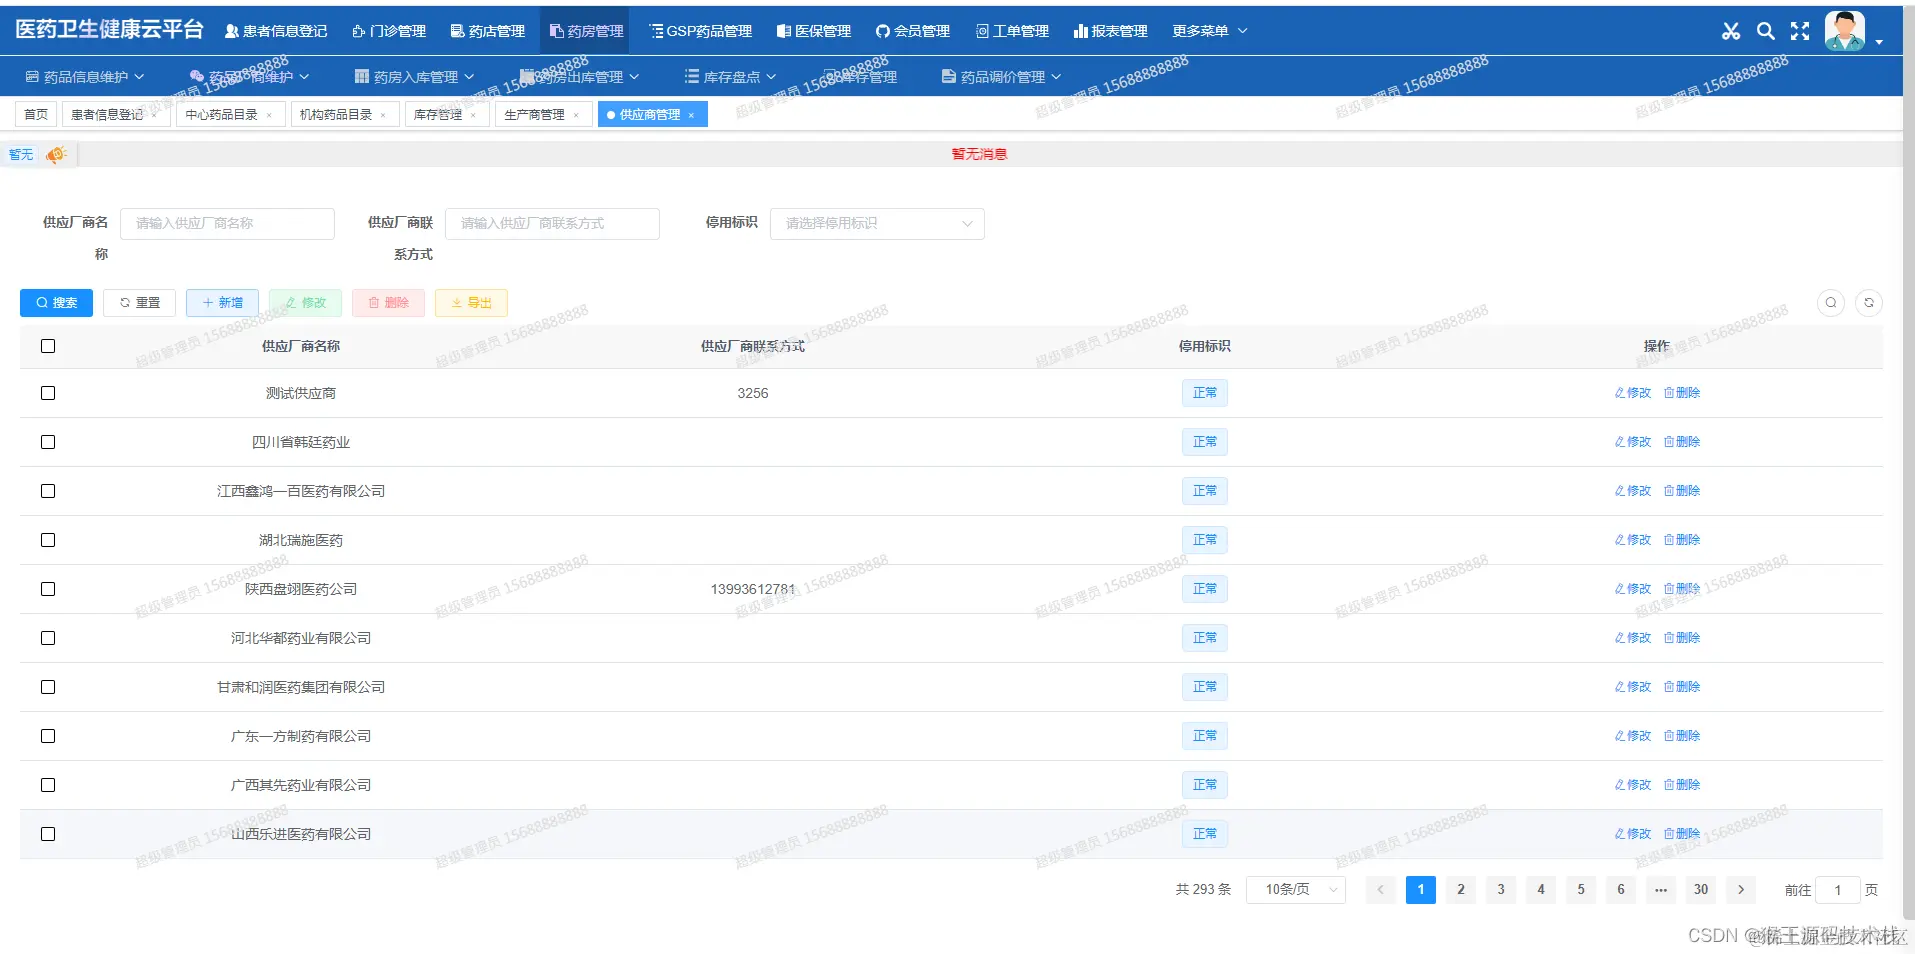1915x954 pixels.
Task: Check the row checkbox for 测试供应商
Action: click(x=48, y=393)
